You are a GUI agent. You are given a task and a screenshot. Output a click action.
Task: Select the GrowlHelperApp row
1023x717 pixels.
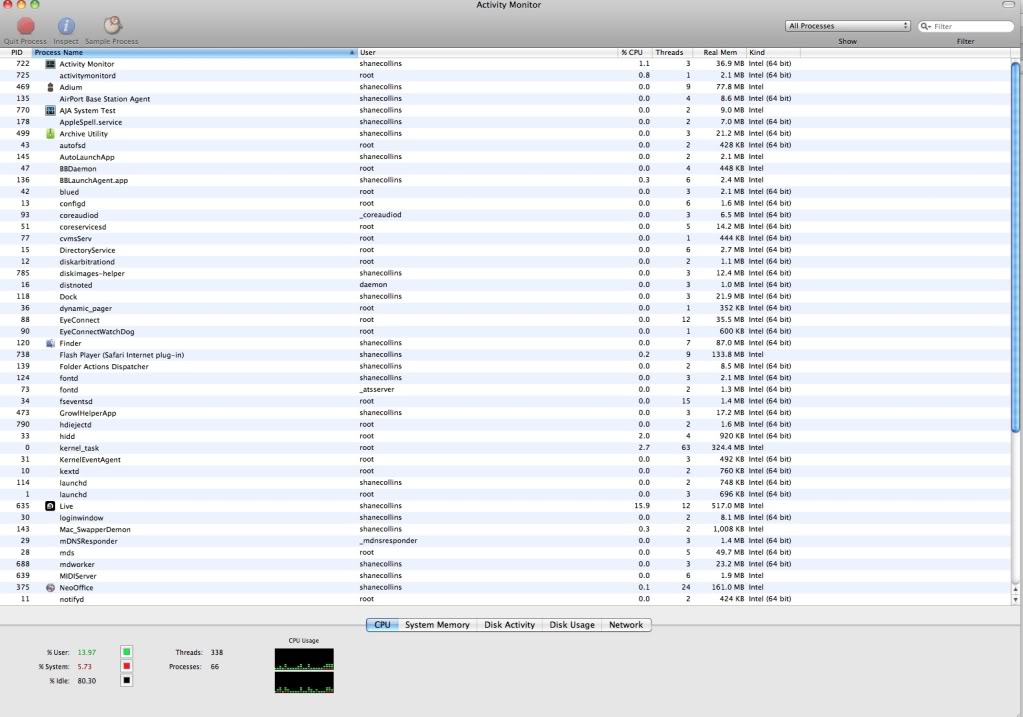(x=506, y=413)
